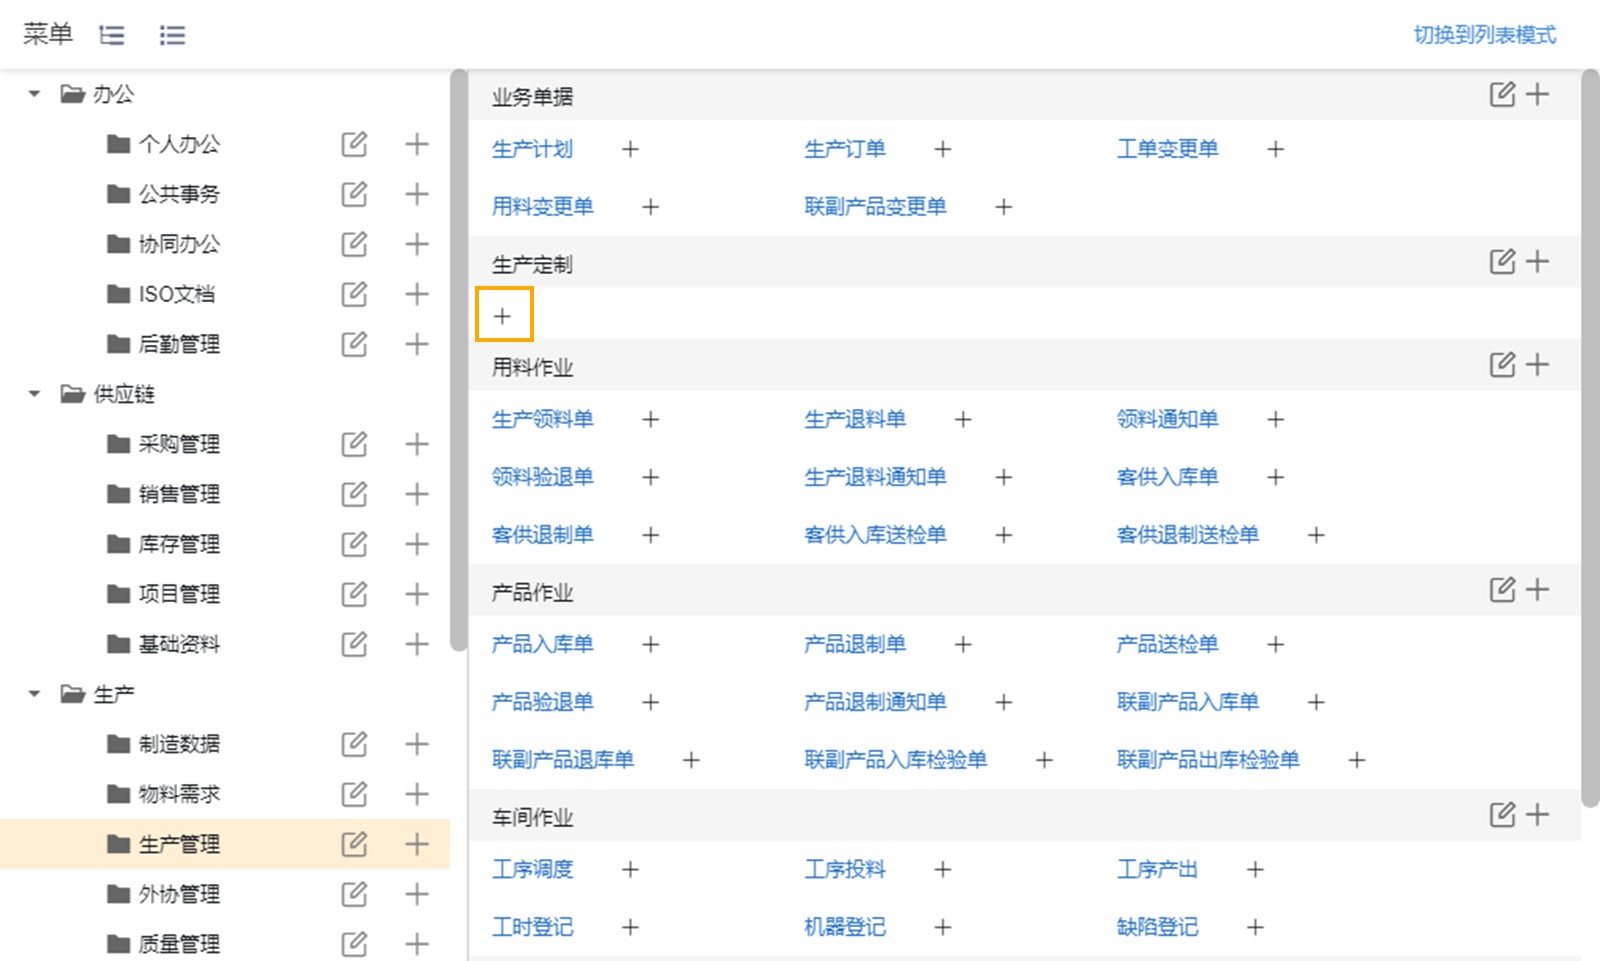Open 领料验退单 link

543,477
